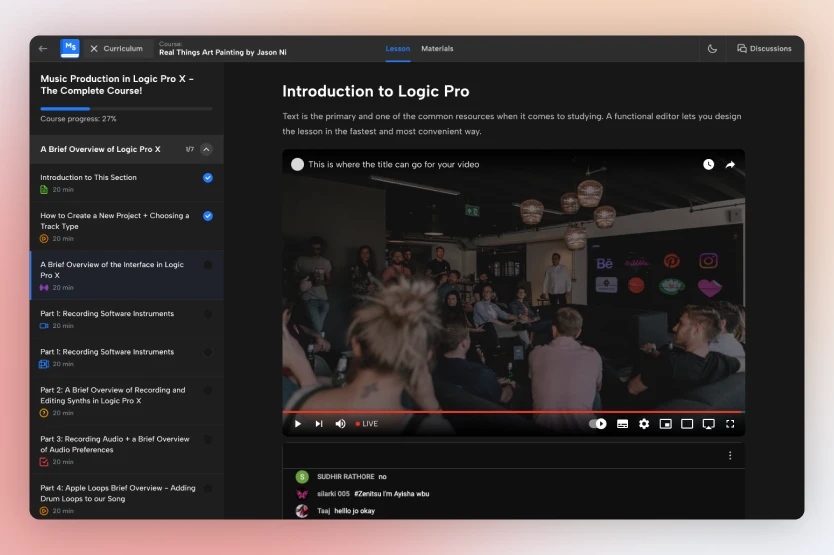
Task: Click Watch Later clock icon
Action: tap(708, 165)
